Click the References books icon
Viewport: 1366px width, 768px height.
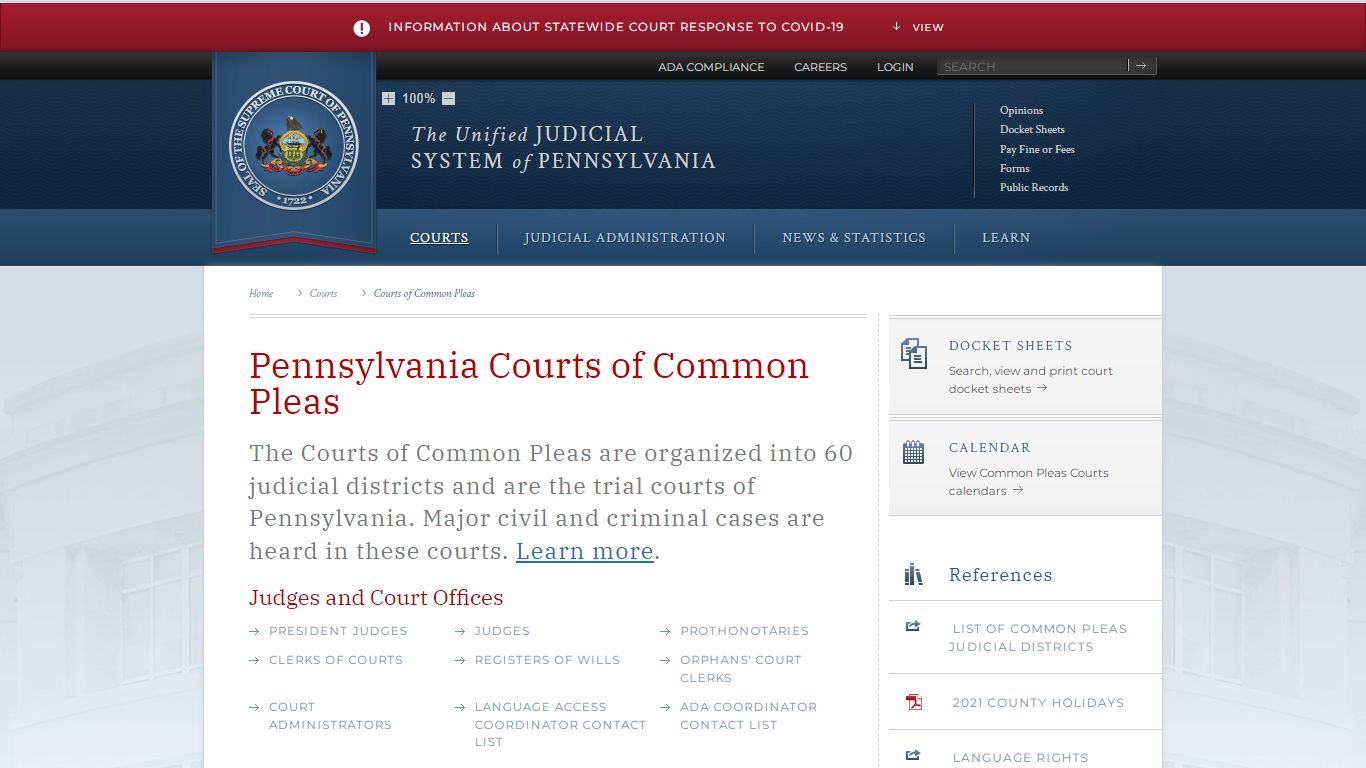point(913,574)
